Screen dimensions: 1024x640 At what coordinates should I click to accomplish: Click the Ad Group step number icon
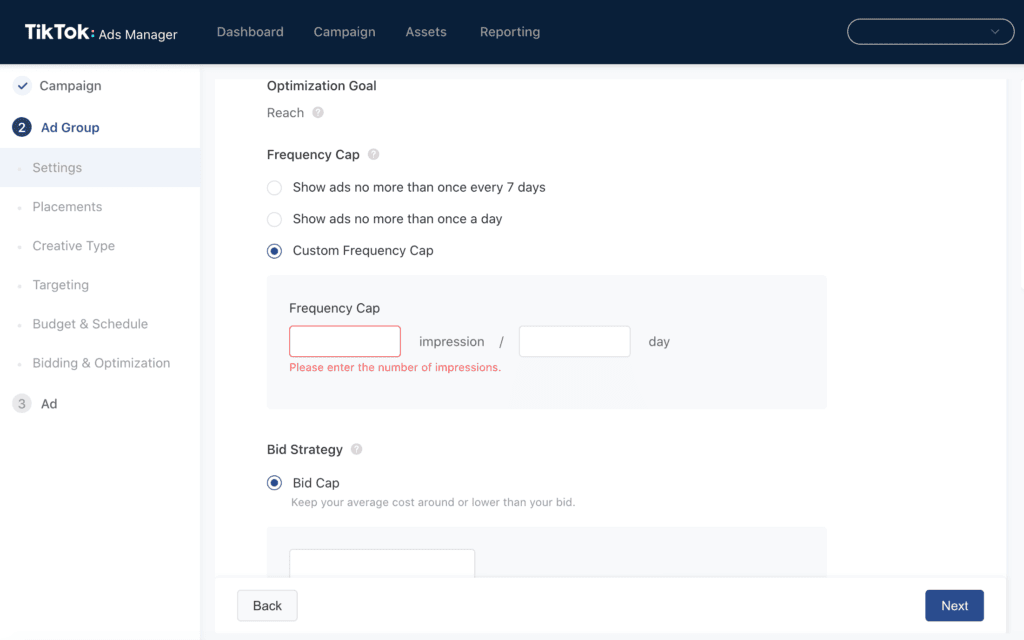[22, 128]
